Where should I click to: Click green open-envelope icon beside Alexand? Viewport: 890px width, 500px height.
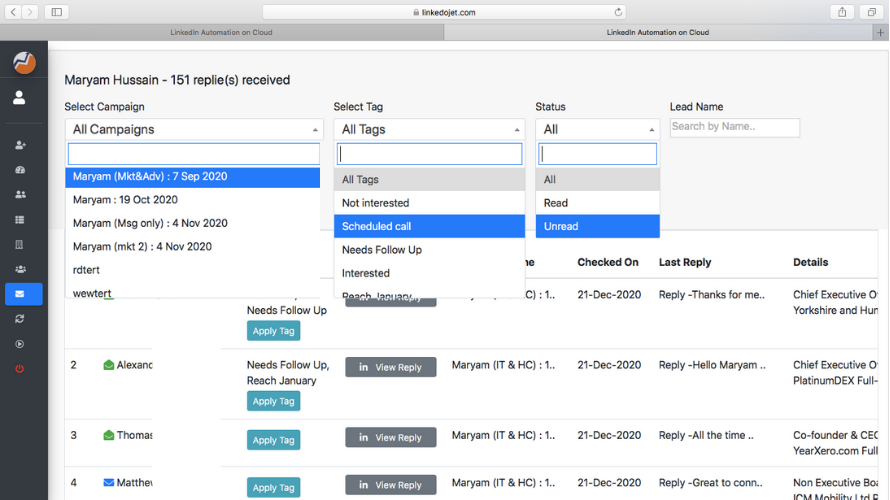pyautogui.click(x=108, y=365)
